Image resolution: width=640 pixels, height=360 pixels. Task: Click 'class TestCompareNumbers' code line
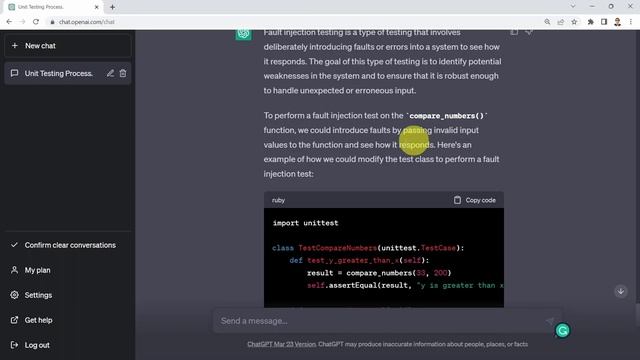[368, 248]
